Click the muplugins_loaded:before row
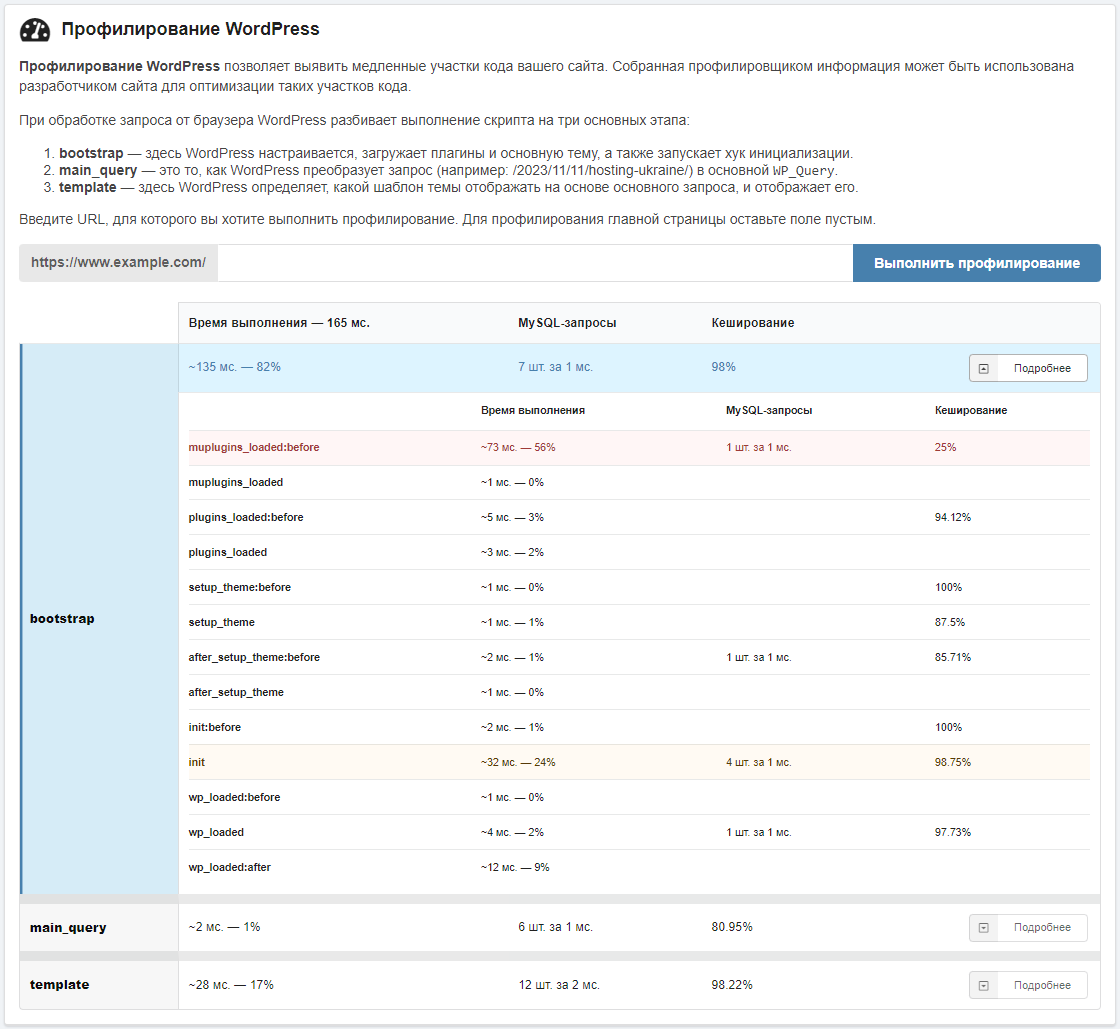The width and height of the screenshot is (1120, 1029). 254,447
